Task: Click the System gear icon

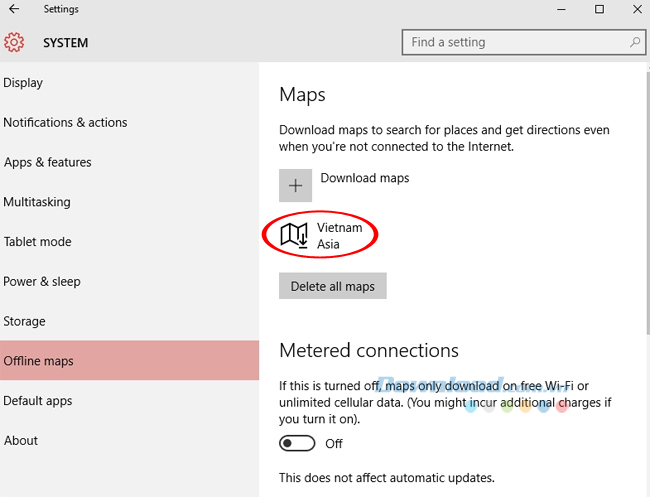Action: (14, 43)
